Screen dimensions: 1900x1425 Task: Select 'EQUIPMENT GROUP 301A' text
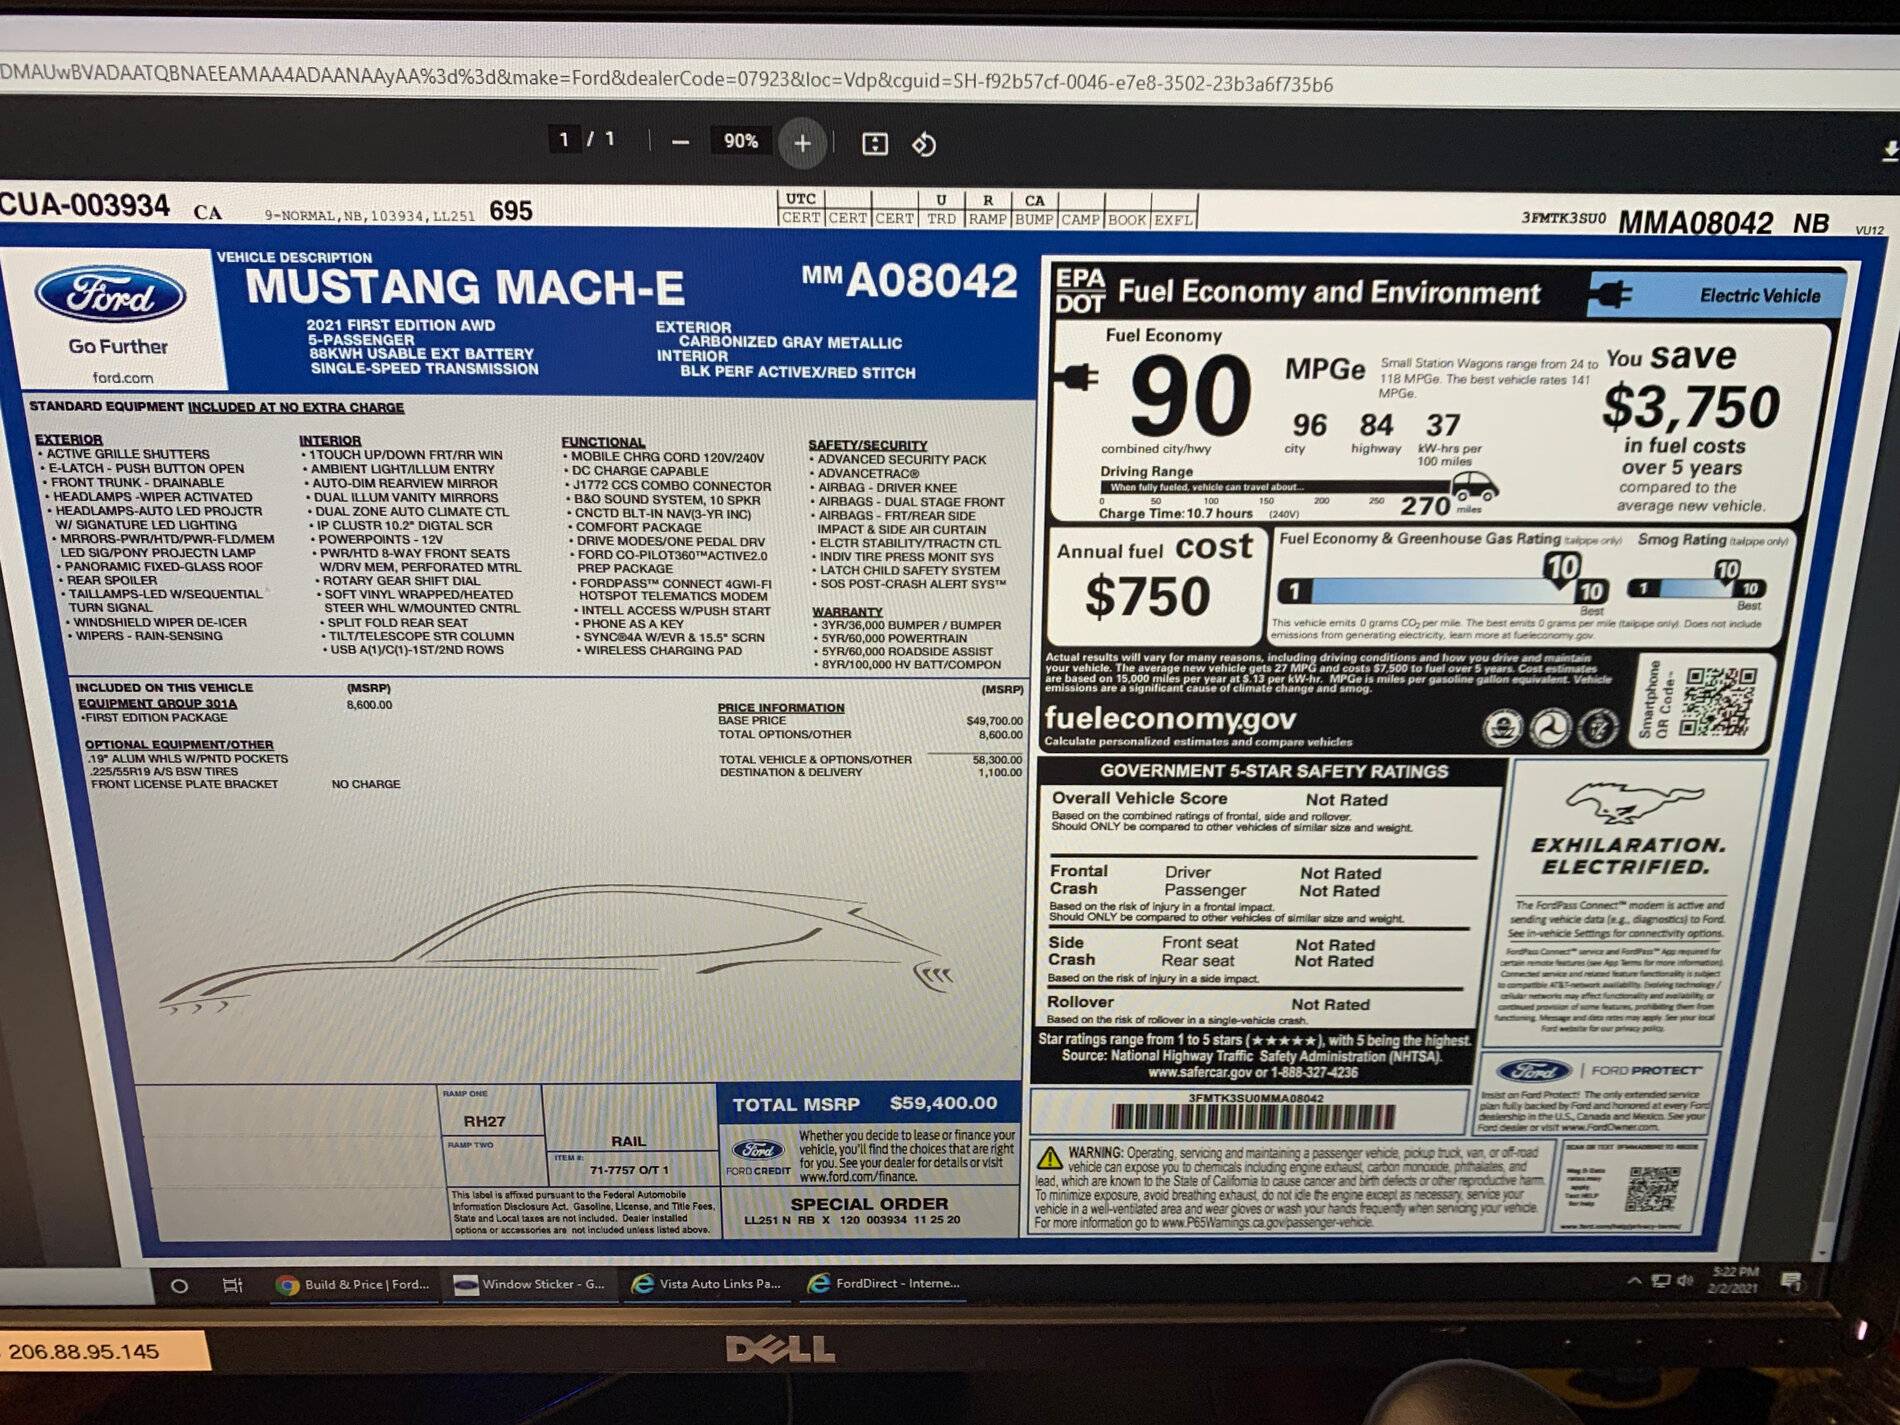157,703
